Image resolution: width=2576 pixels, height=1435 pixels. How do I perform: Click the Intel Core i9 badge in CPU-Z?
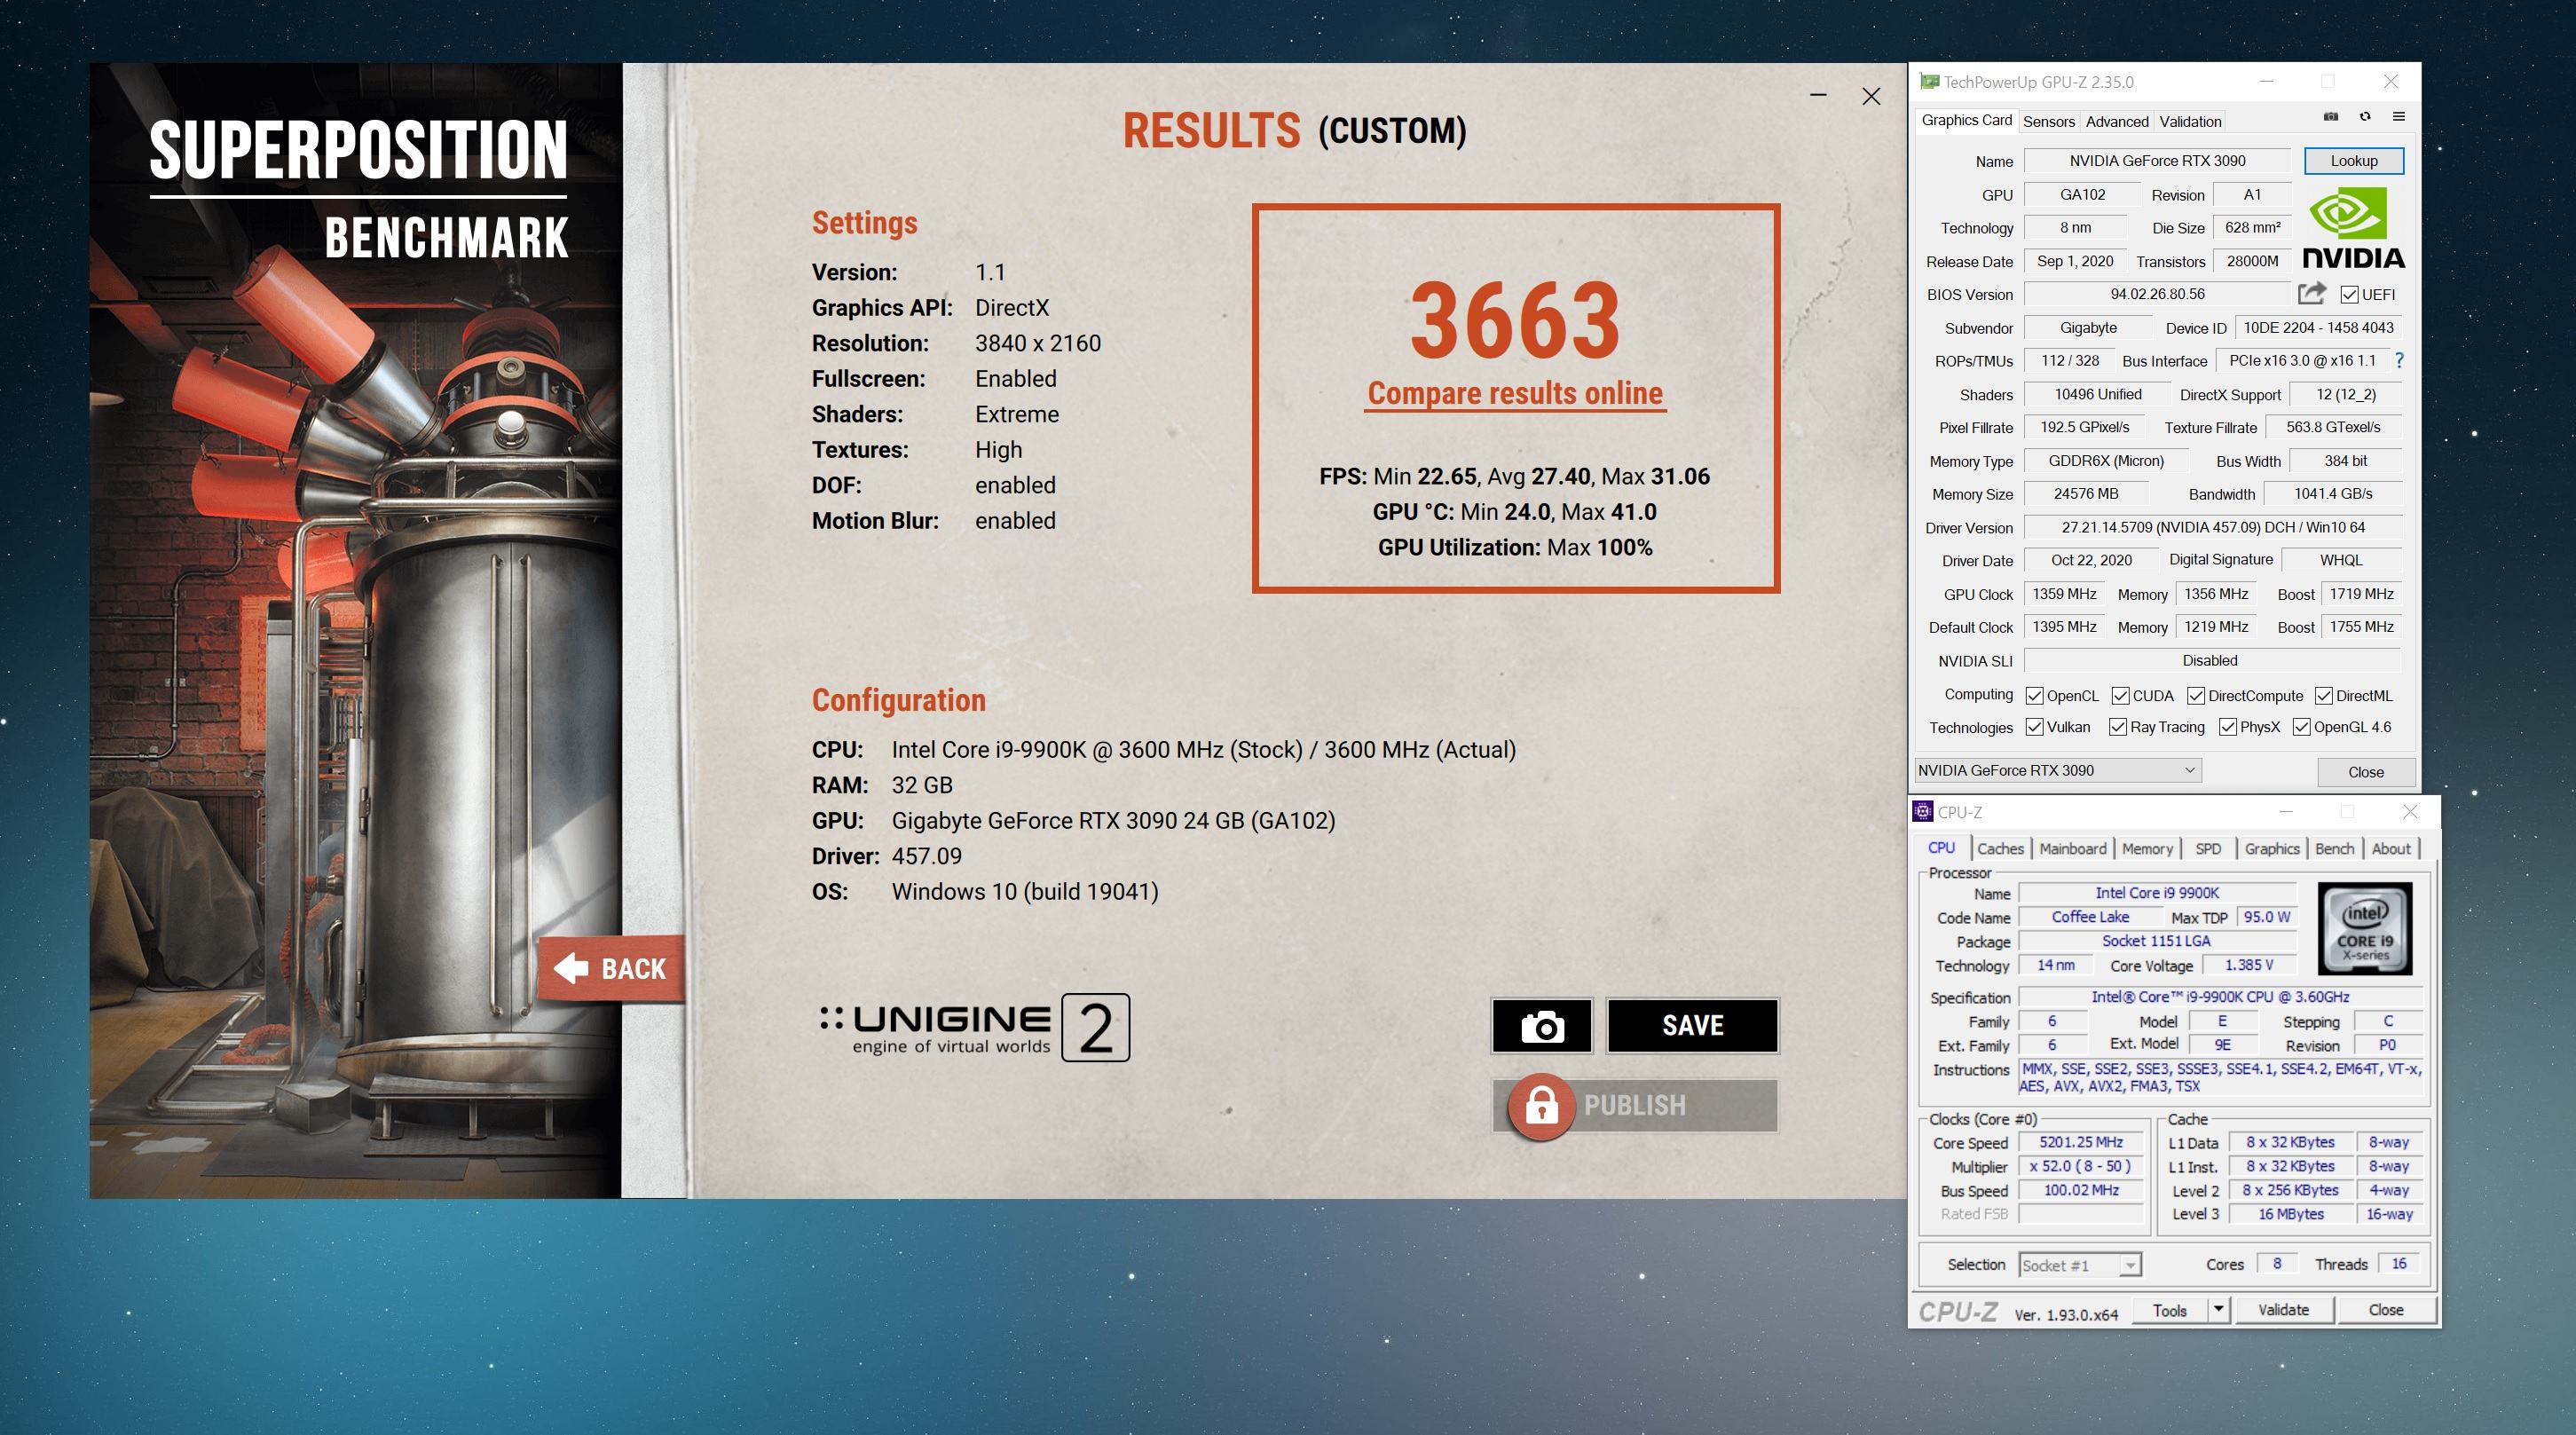2364,929
